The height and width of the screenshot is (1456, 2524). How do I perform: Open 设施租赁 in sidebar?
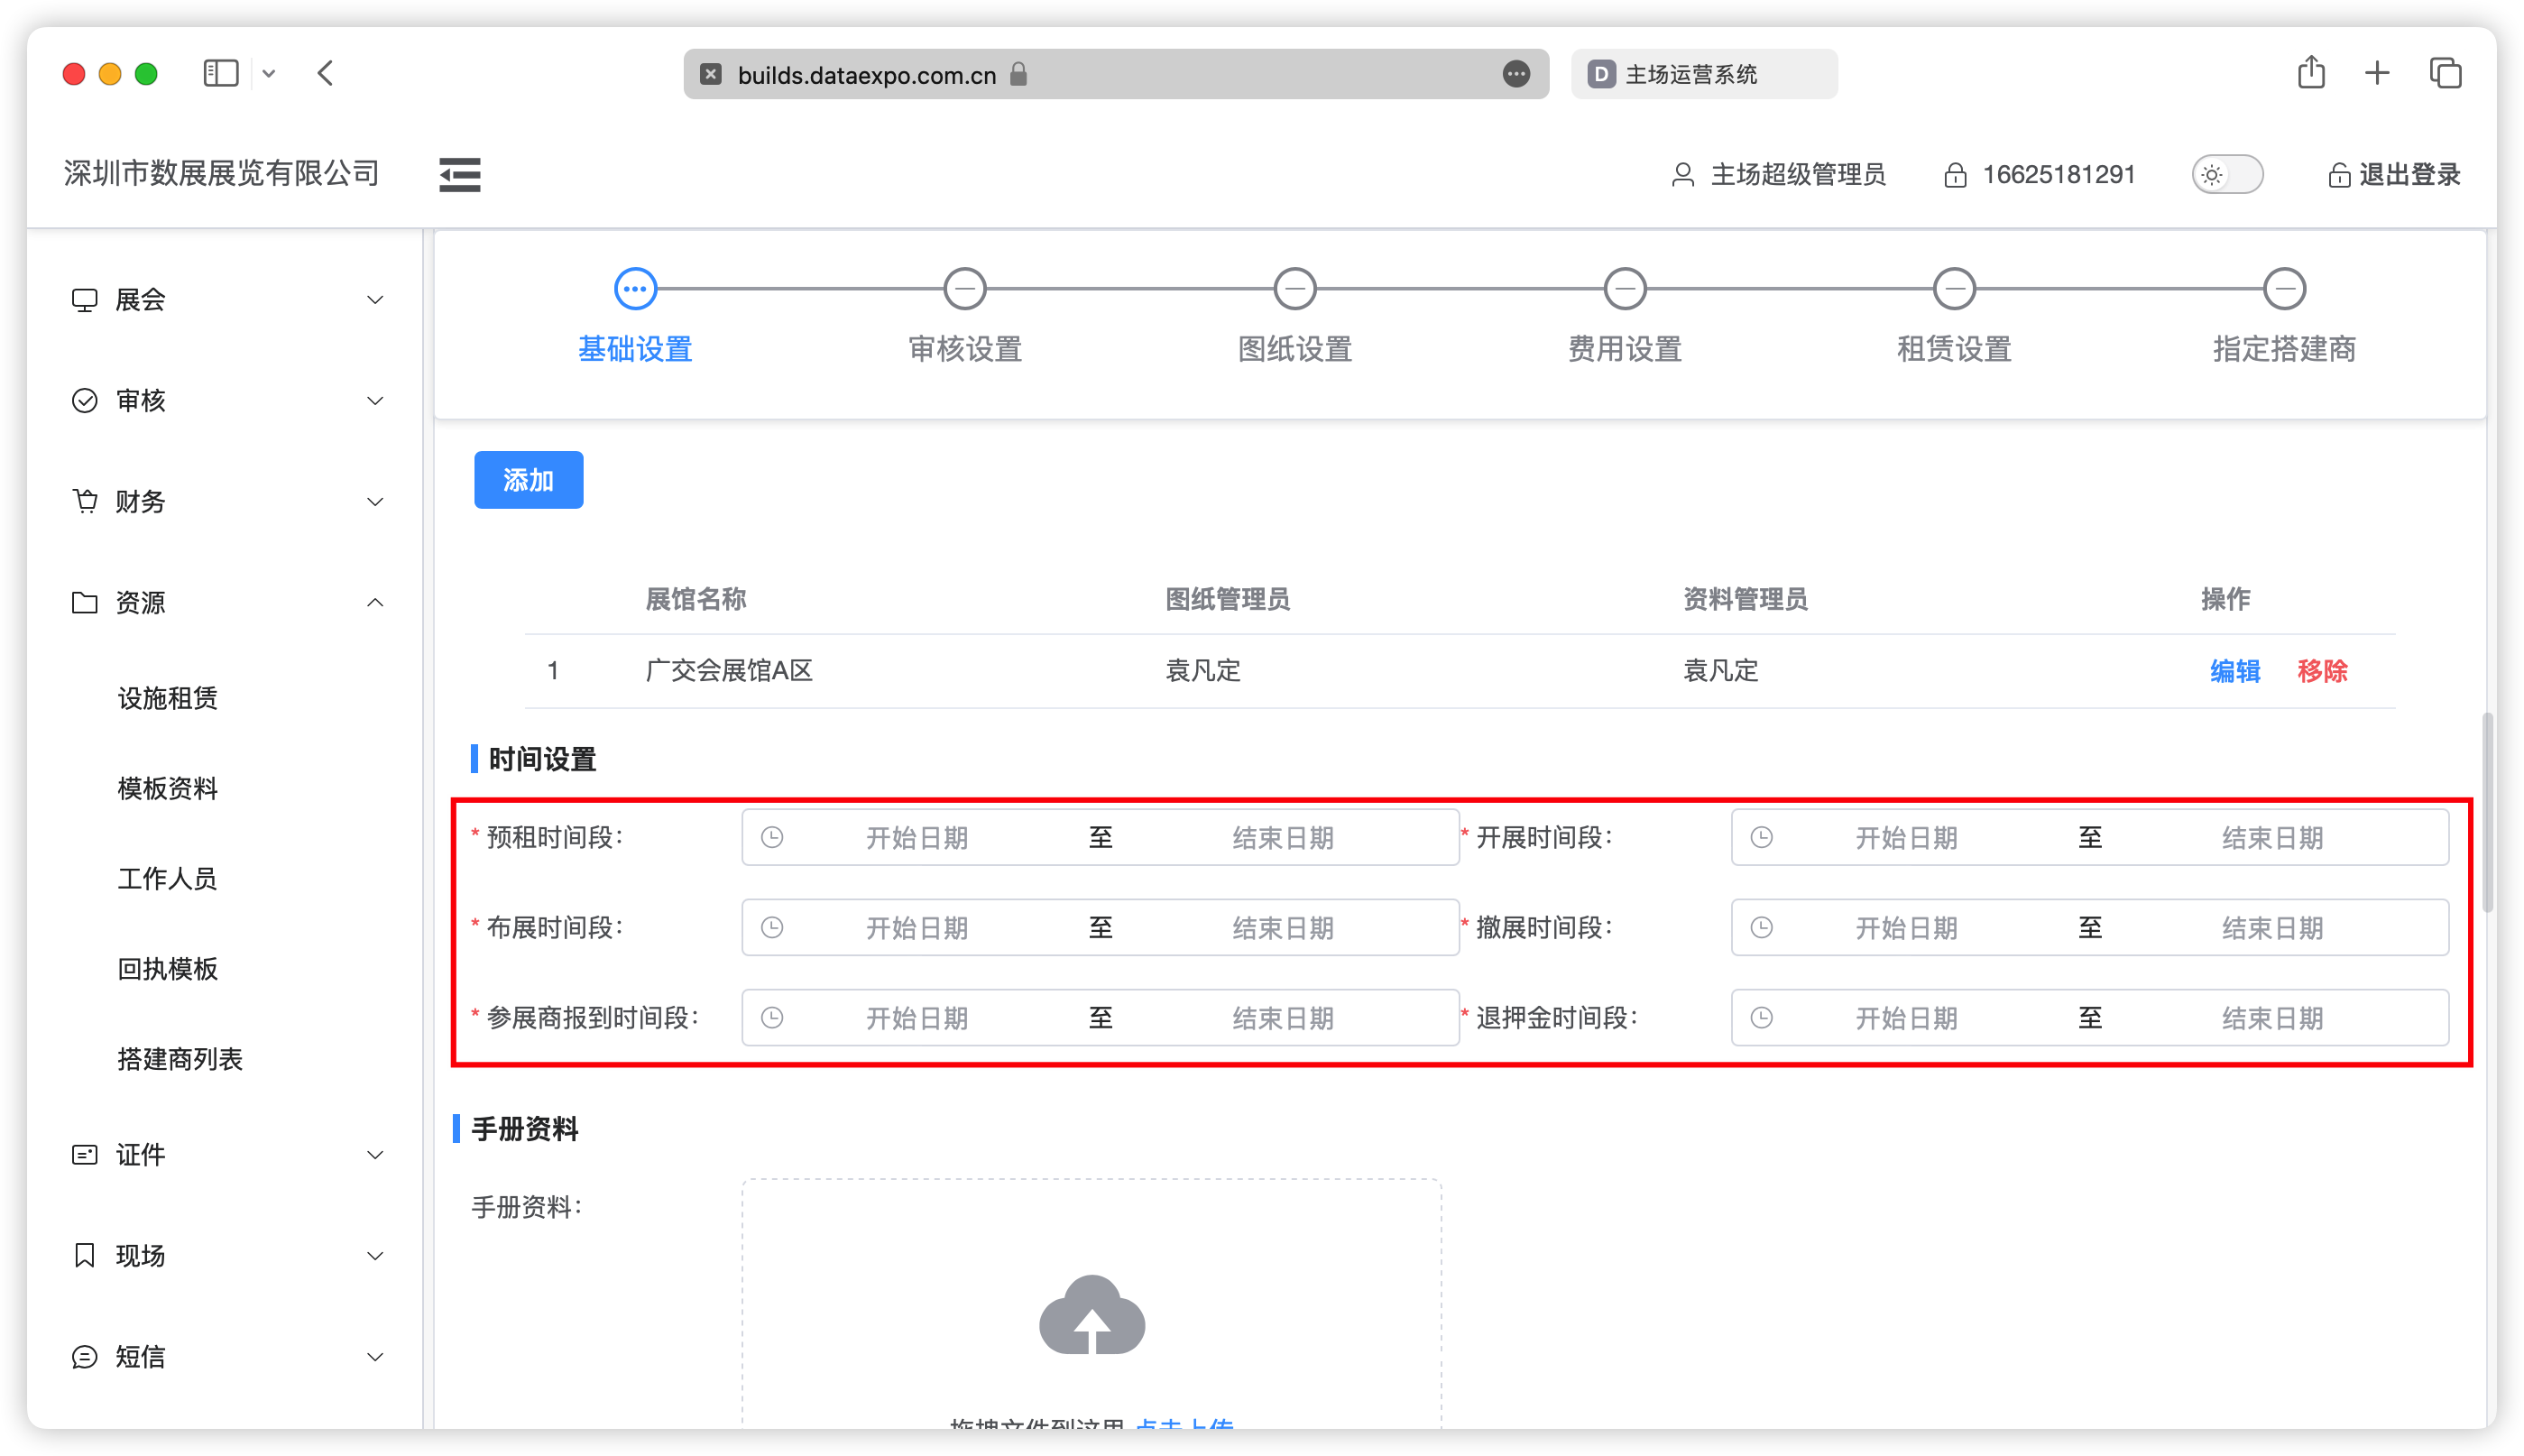pyautogui.click(x=167, y=698)
